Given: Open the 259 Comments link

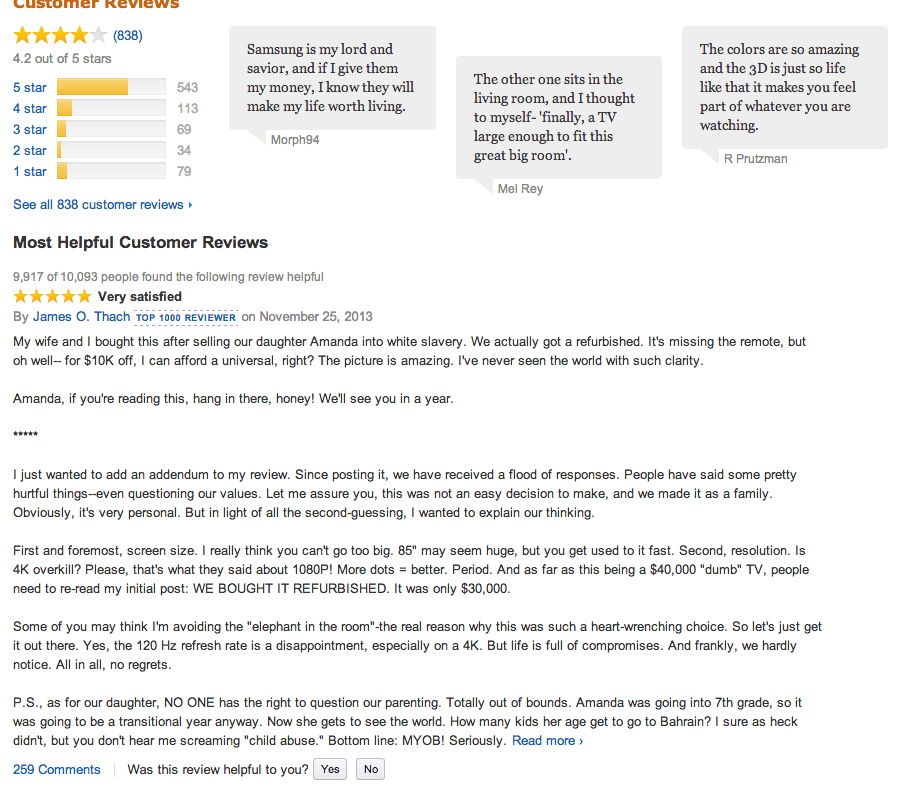Looking at the screenshot, I should [x=57, y=769].
